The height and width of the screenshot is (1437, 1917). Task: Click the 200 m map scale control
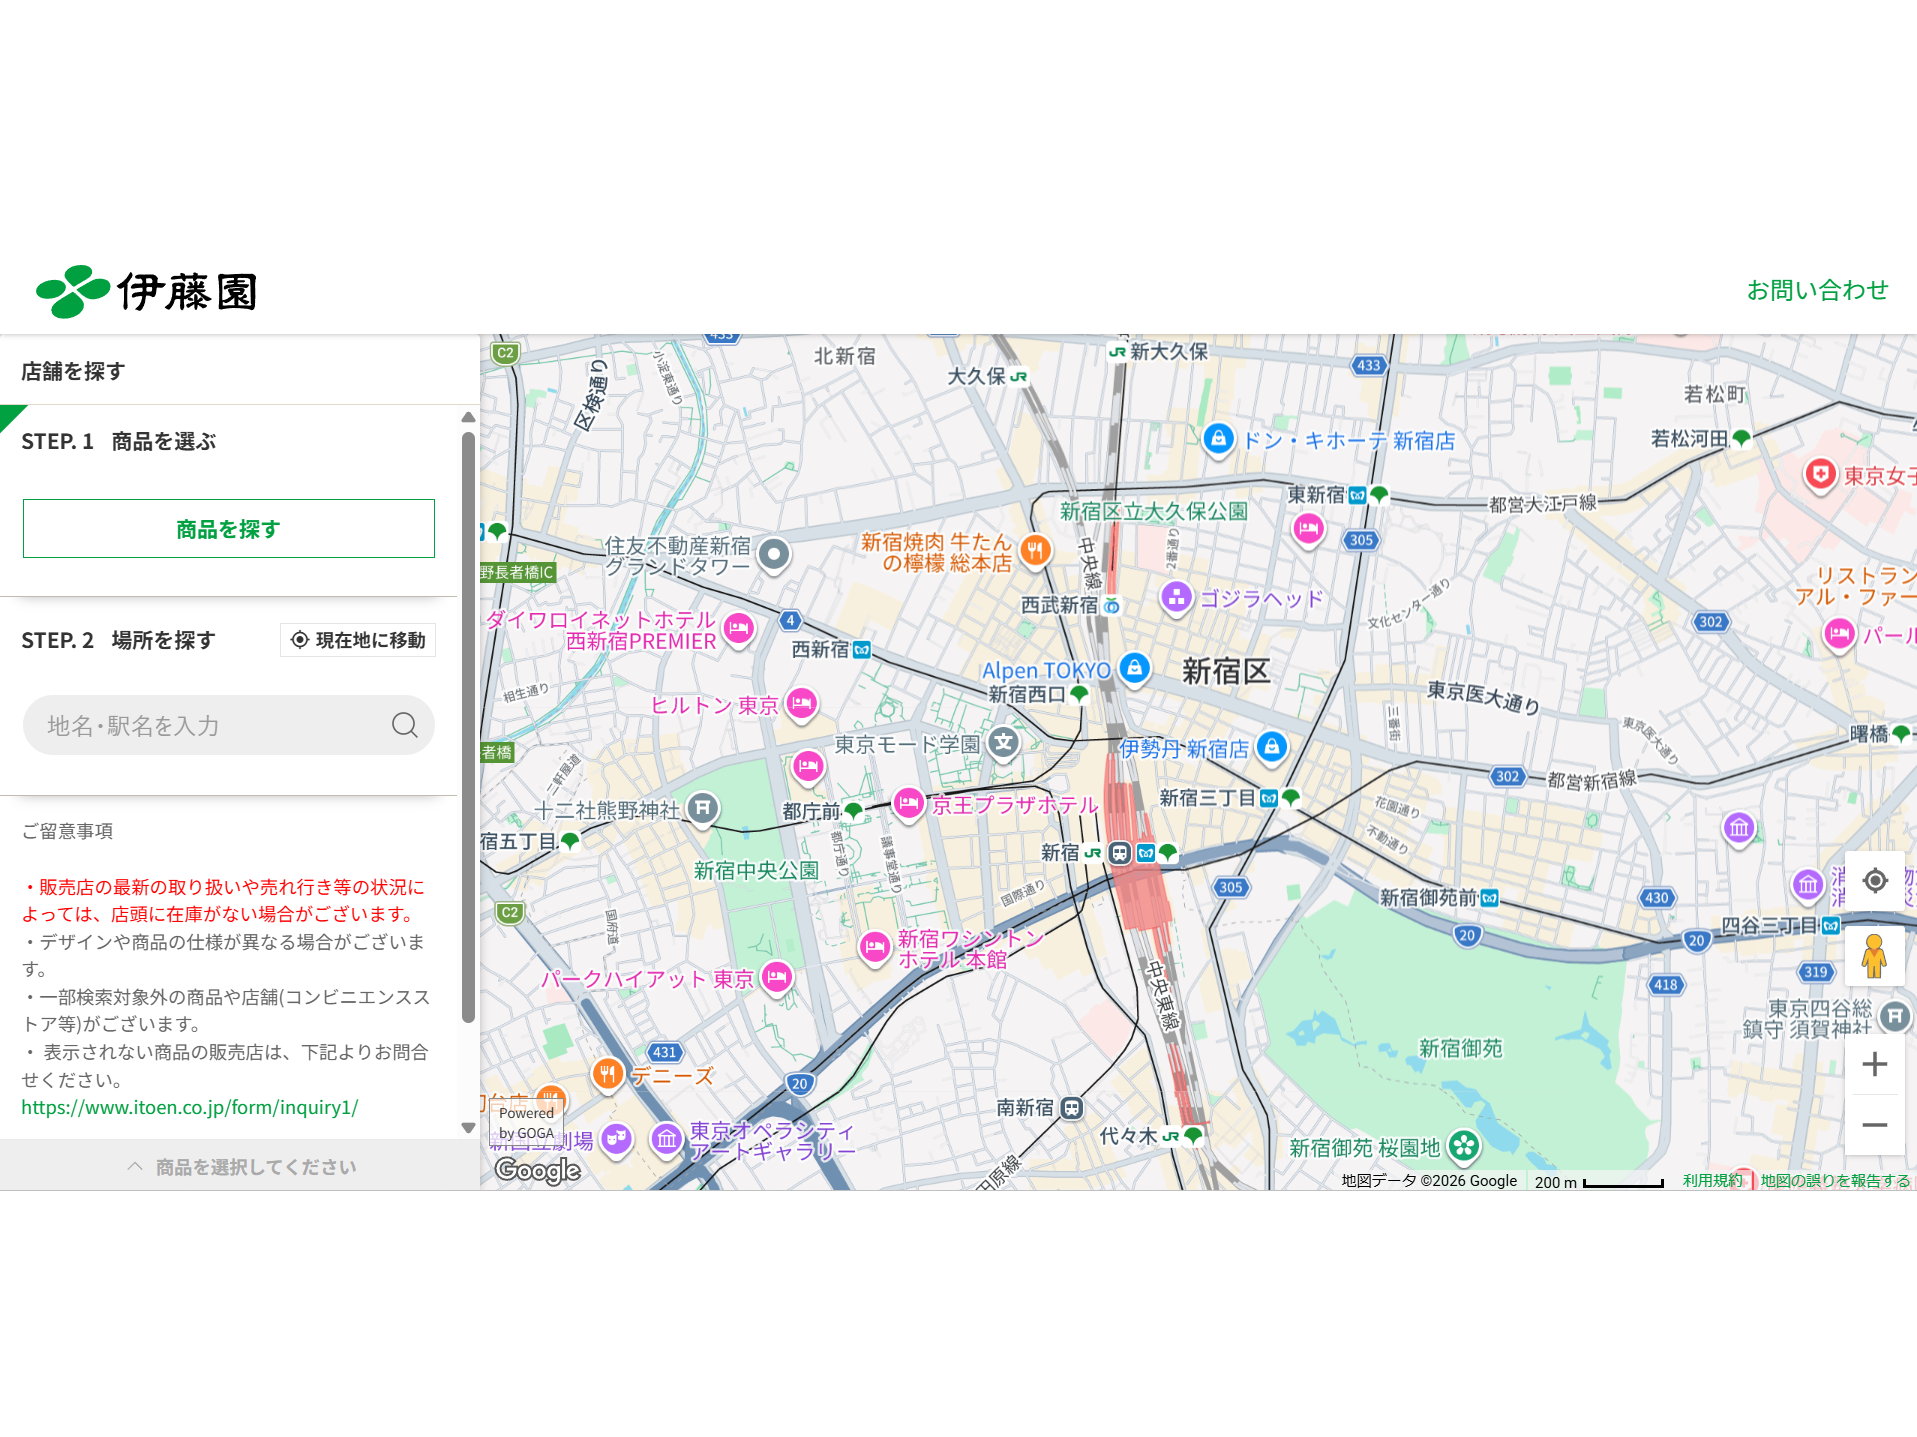pos(1598,1181)
